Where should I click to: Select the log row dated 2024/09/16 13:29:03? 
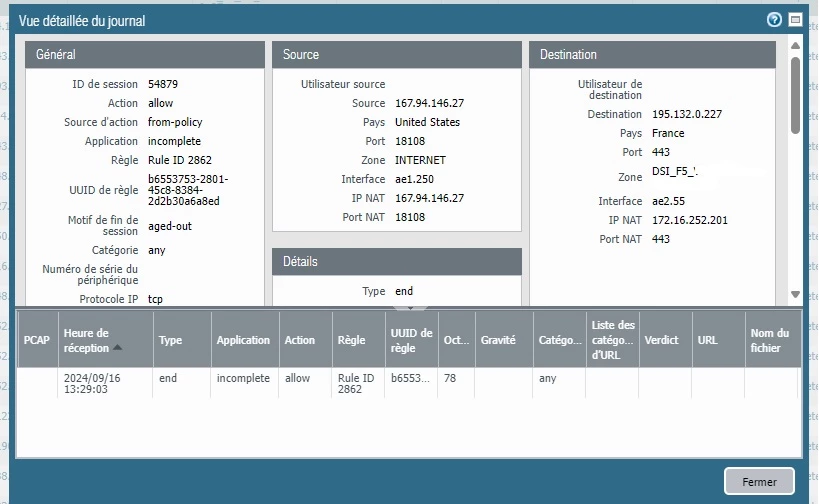pos(408,383)
